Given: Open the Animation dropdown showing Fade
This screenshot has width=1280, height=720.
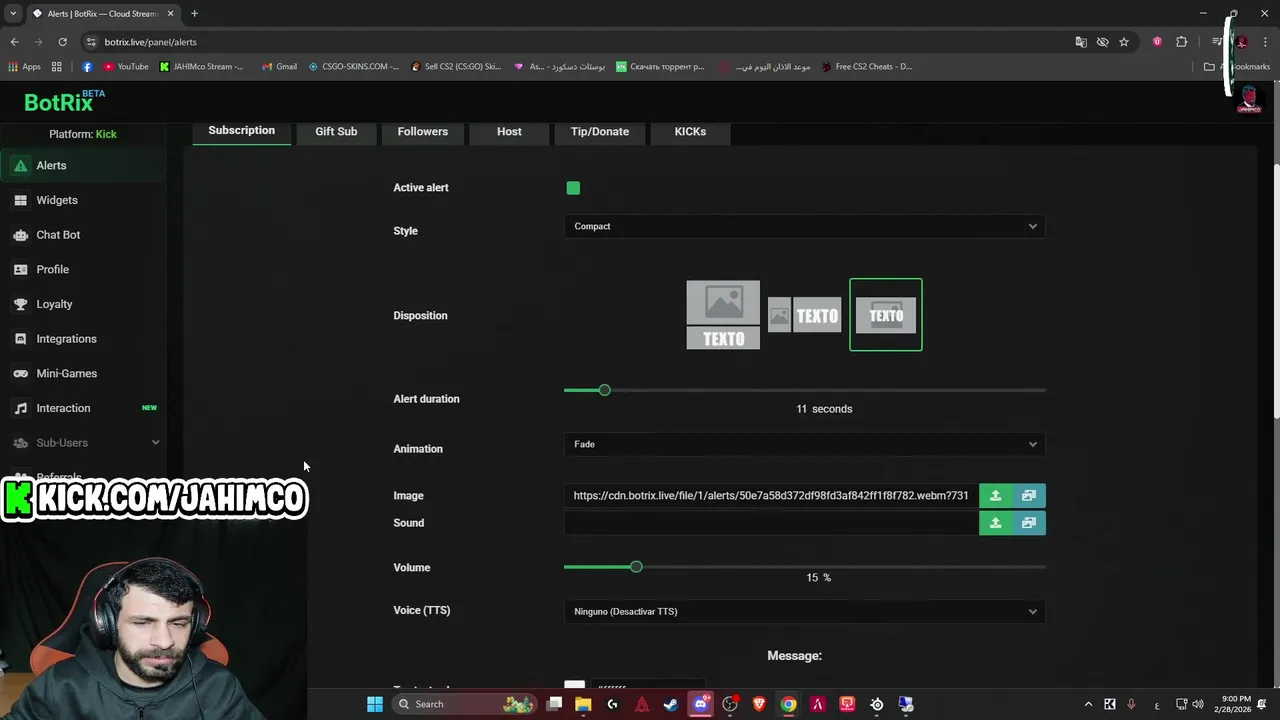Looking at the screenshot, I should click(x=805, y=444).
